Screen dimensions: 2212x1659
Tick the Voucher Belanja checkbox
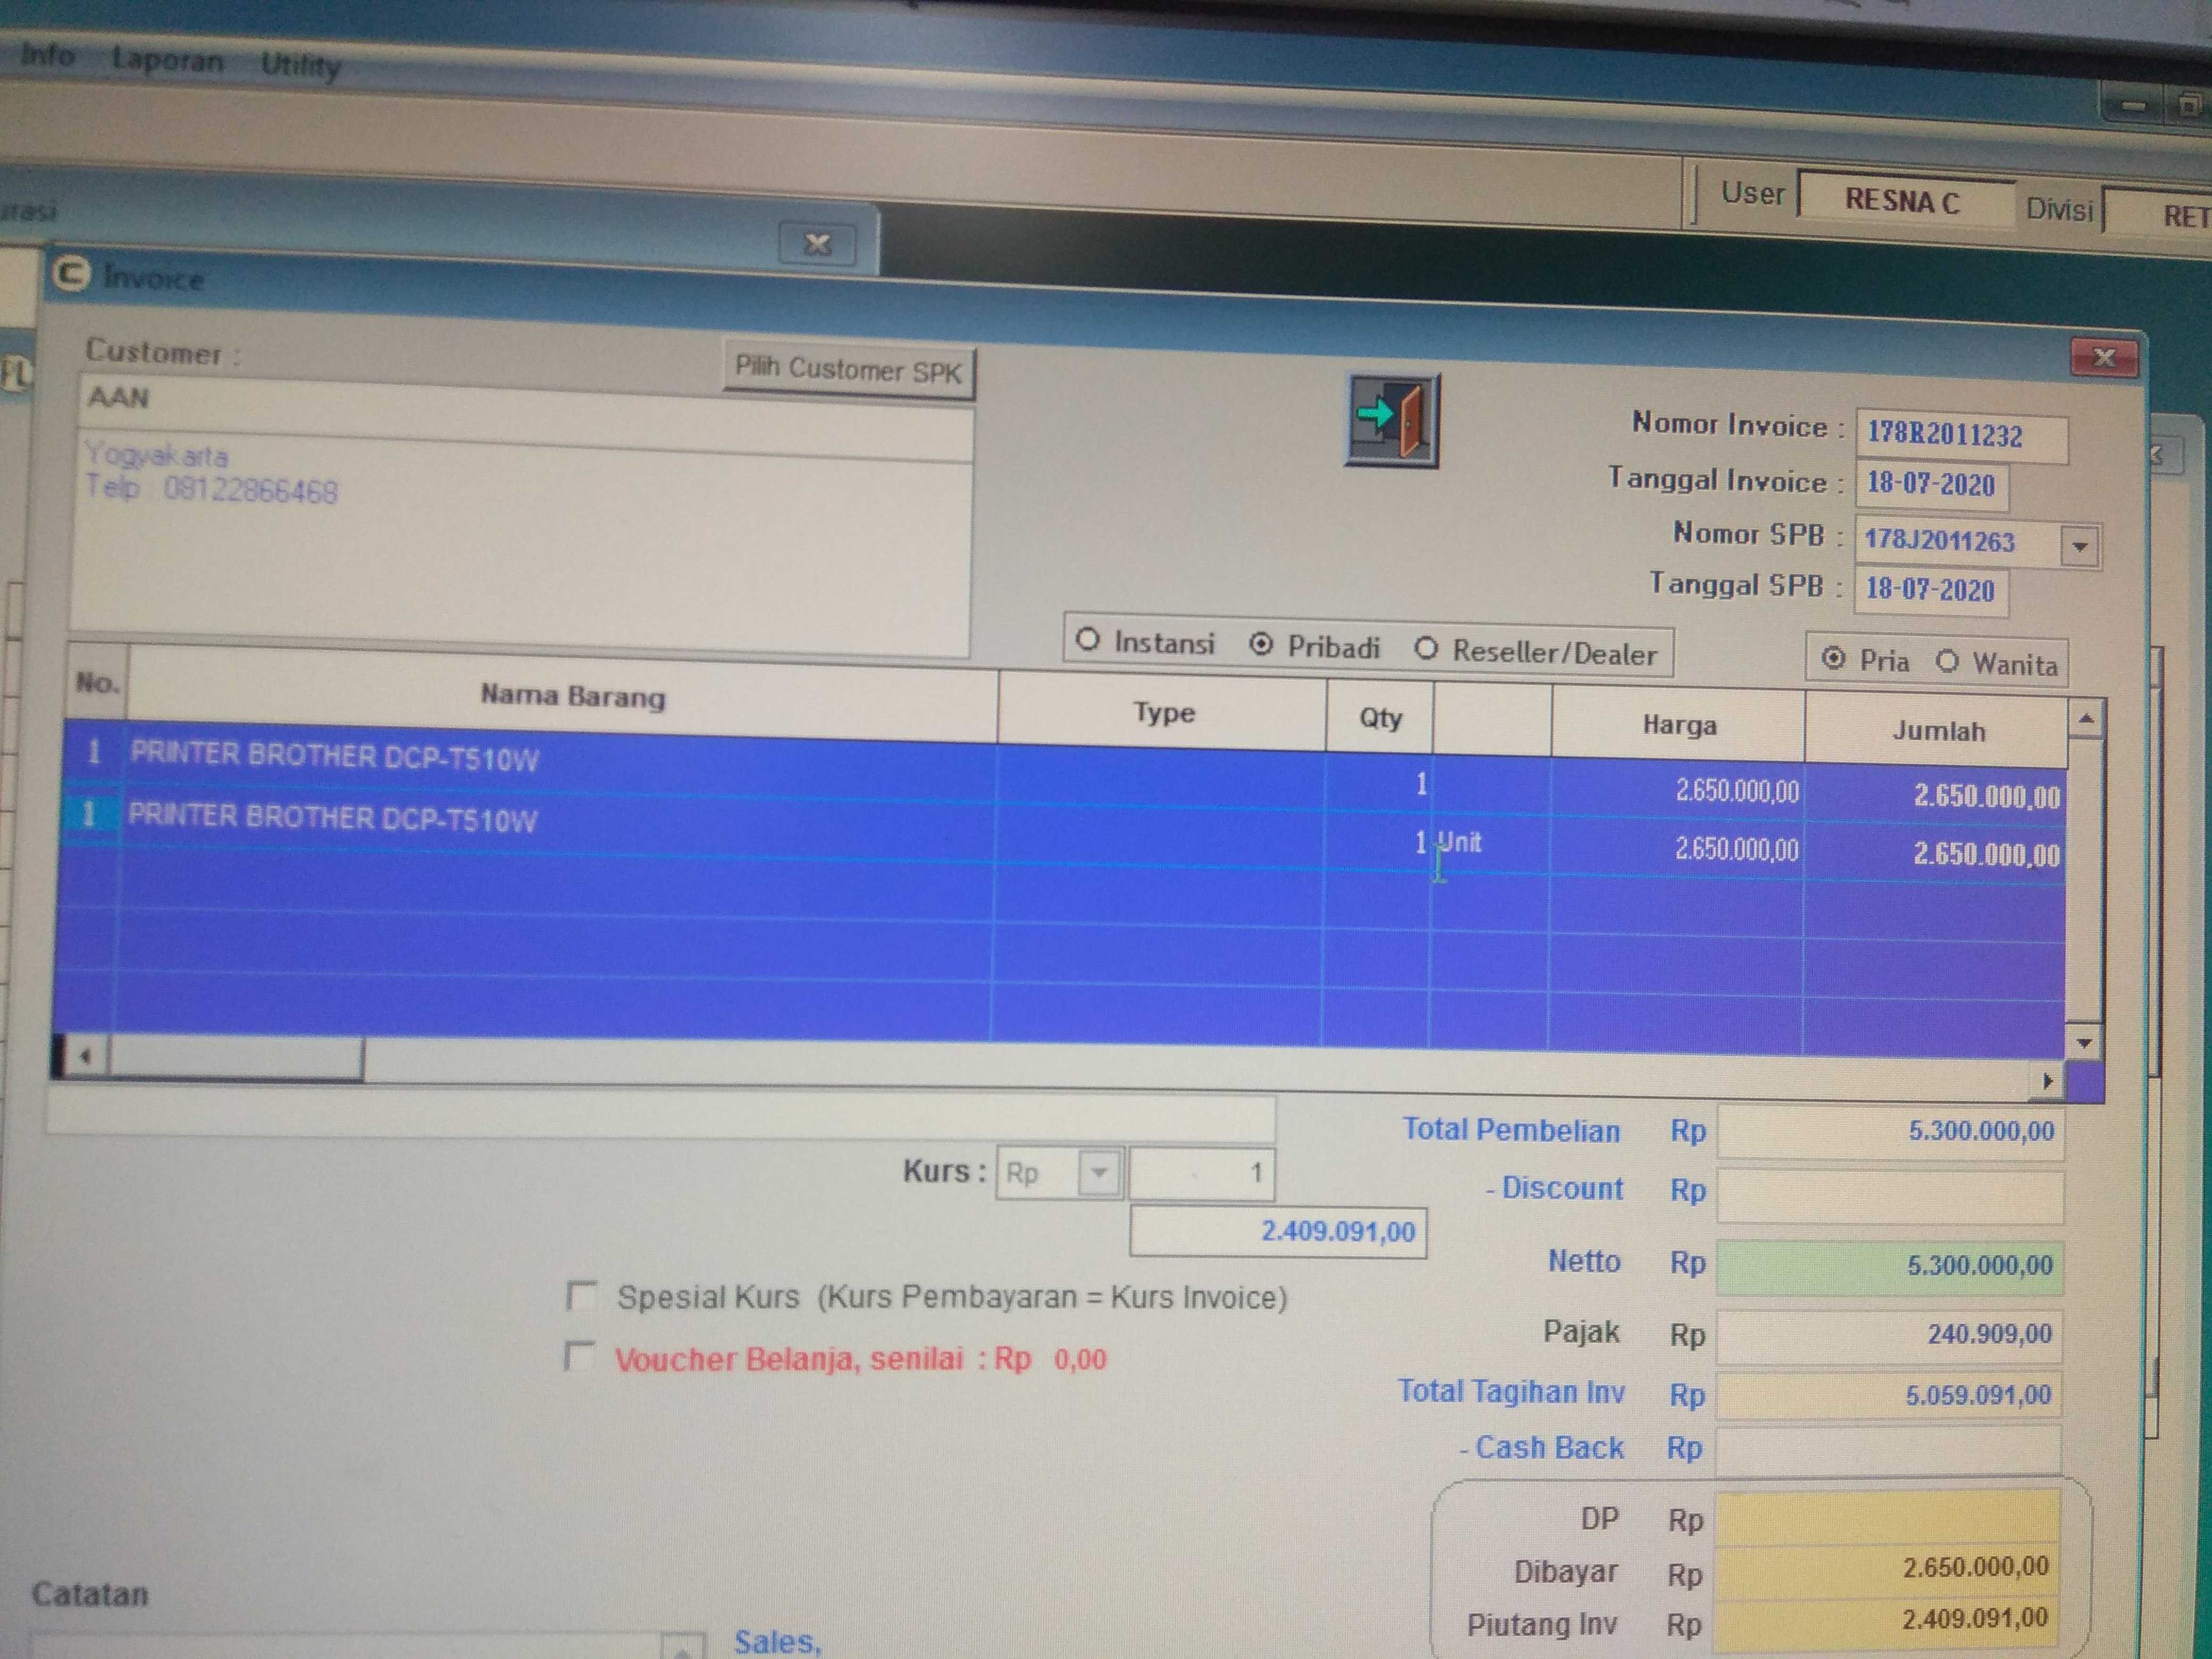coord(580,1357)
